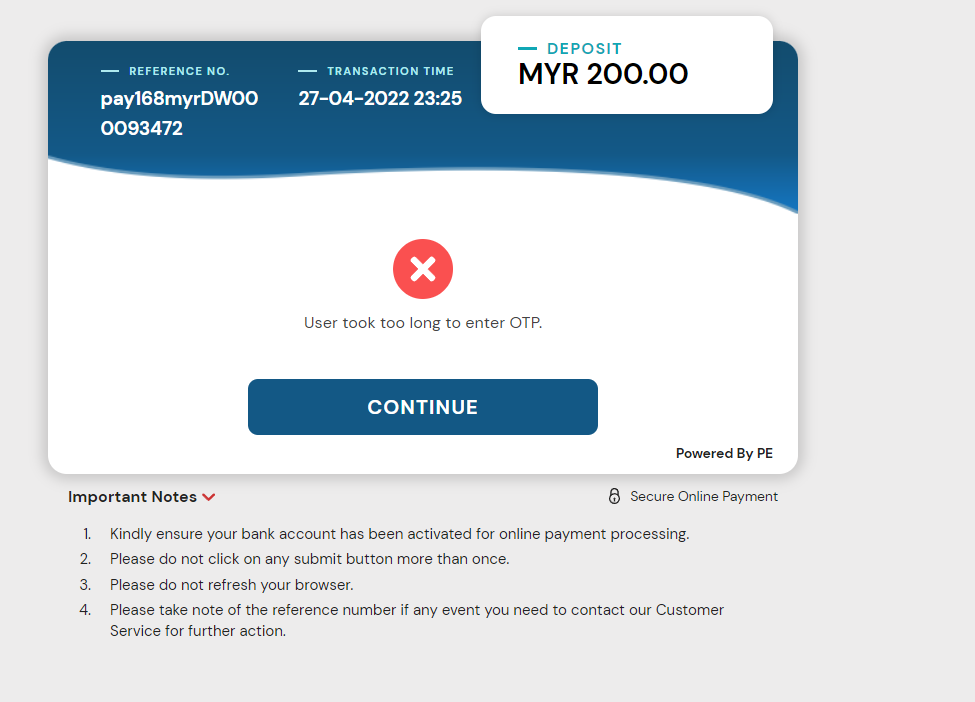Click the dash before REFERENCE NO.
The image size is (975, 702).
click(x=110, y=71)
